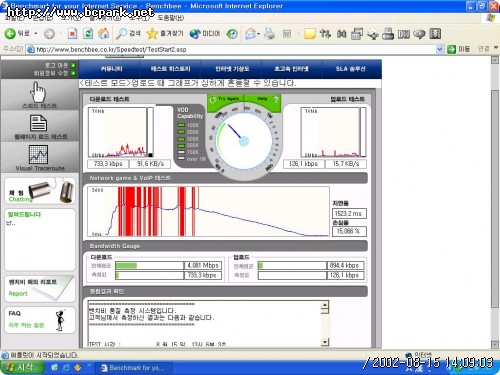Click the Try Again button above the gauge
The image size is (500, 375).
point(226,99)
